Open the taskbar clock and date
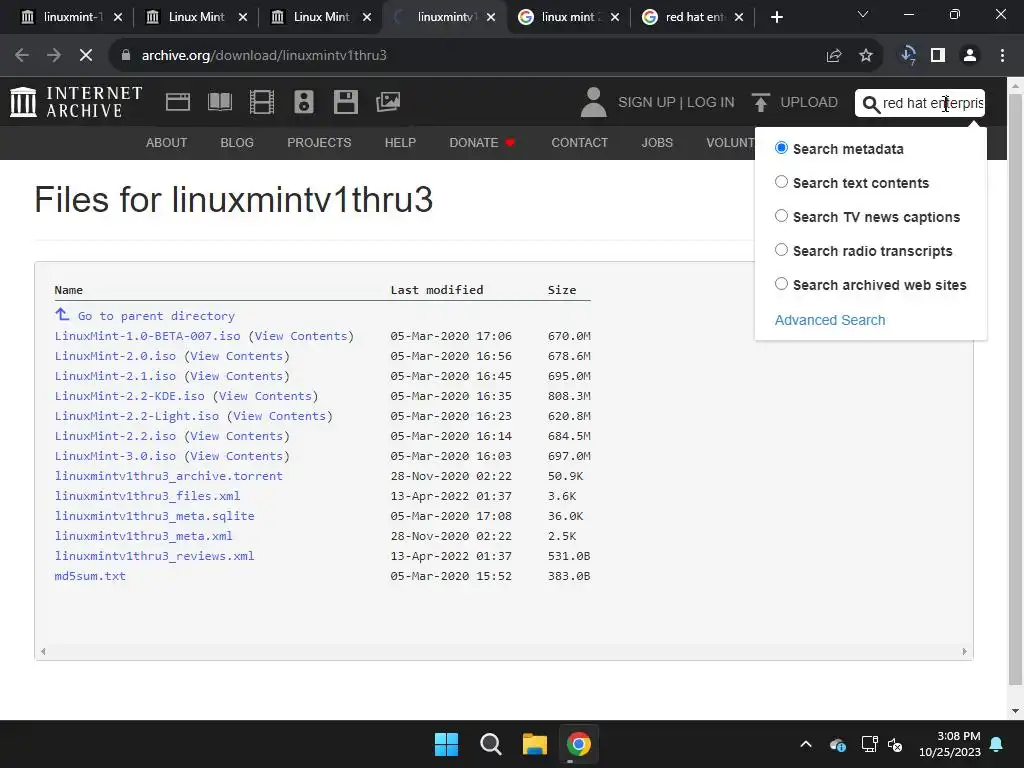This screenshot has width=1024, height=768. click(950, 744)
